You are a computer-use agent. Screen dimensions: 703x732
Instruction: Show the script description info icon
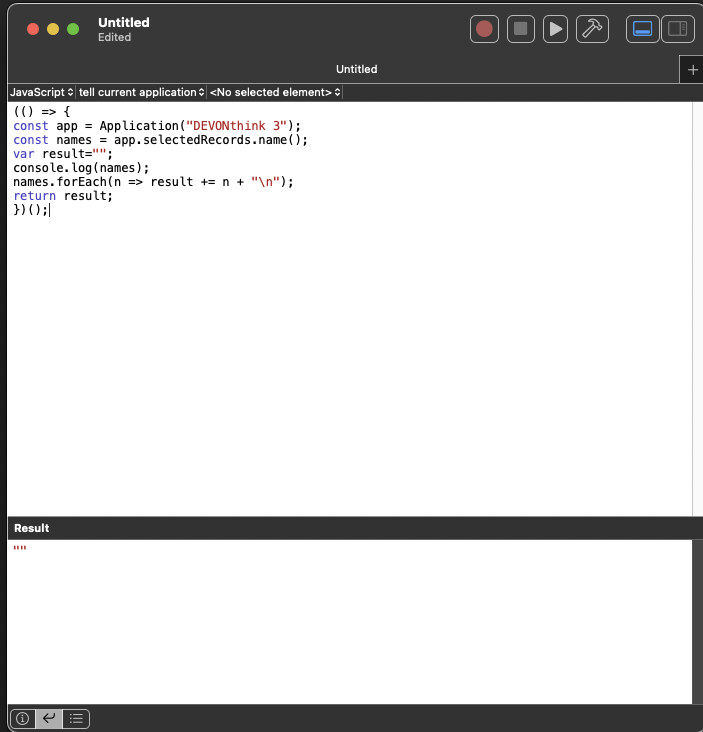(x=22, y=718)
